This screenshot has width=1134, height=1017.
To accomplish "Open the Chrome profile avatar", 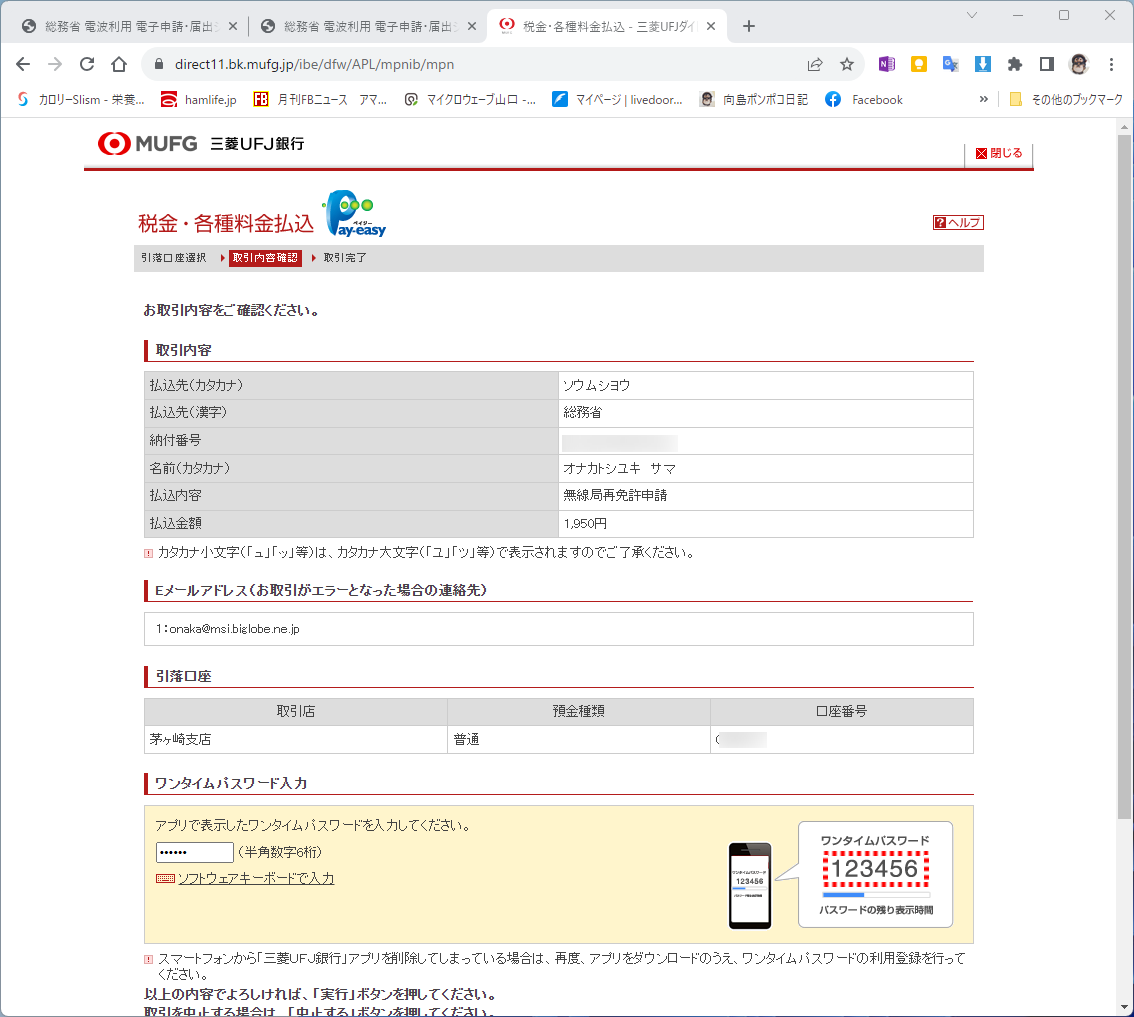I will [1079, 64].
